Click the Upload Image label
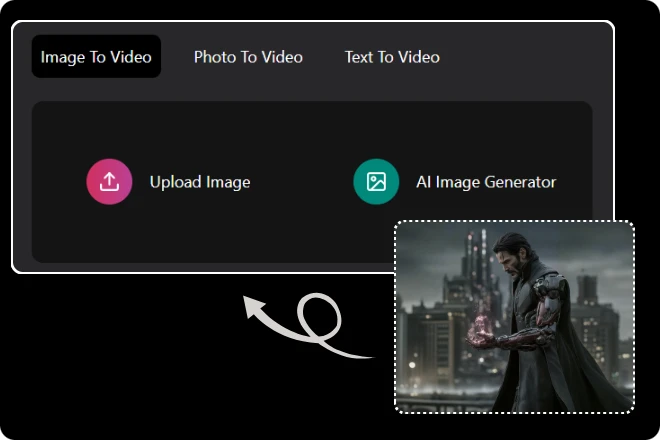 pos(200,182)
